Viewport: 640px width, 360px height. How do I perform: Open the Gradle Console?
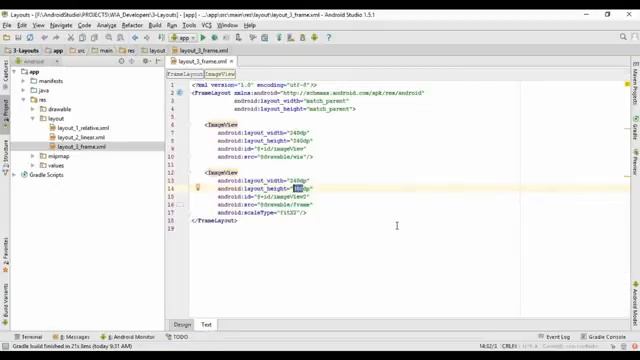[x=603, y=337]
